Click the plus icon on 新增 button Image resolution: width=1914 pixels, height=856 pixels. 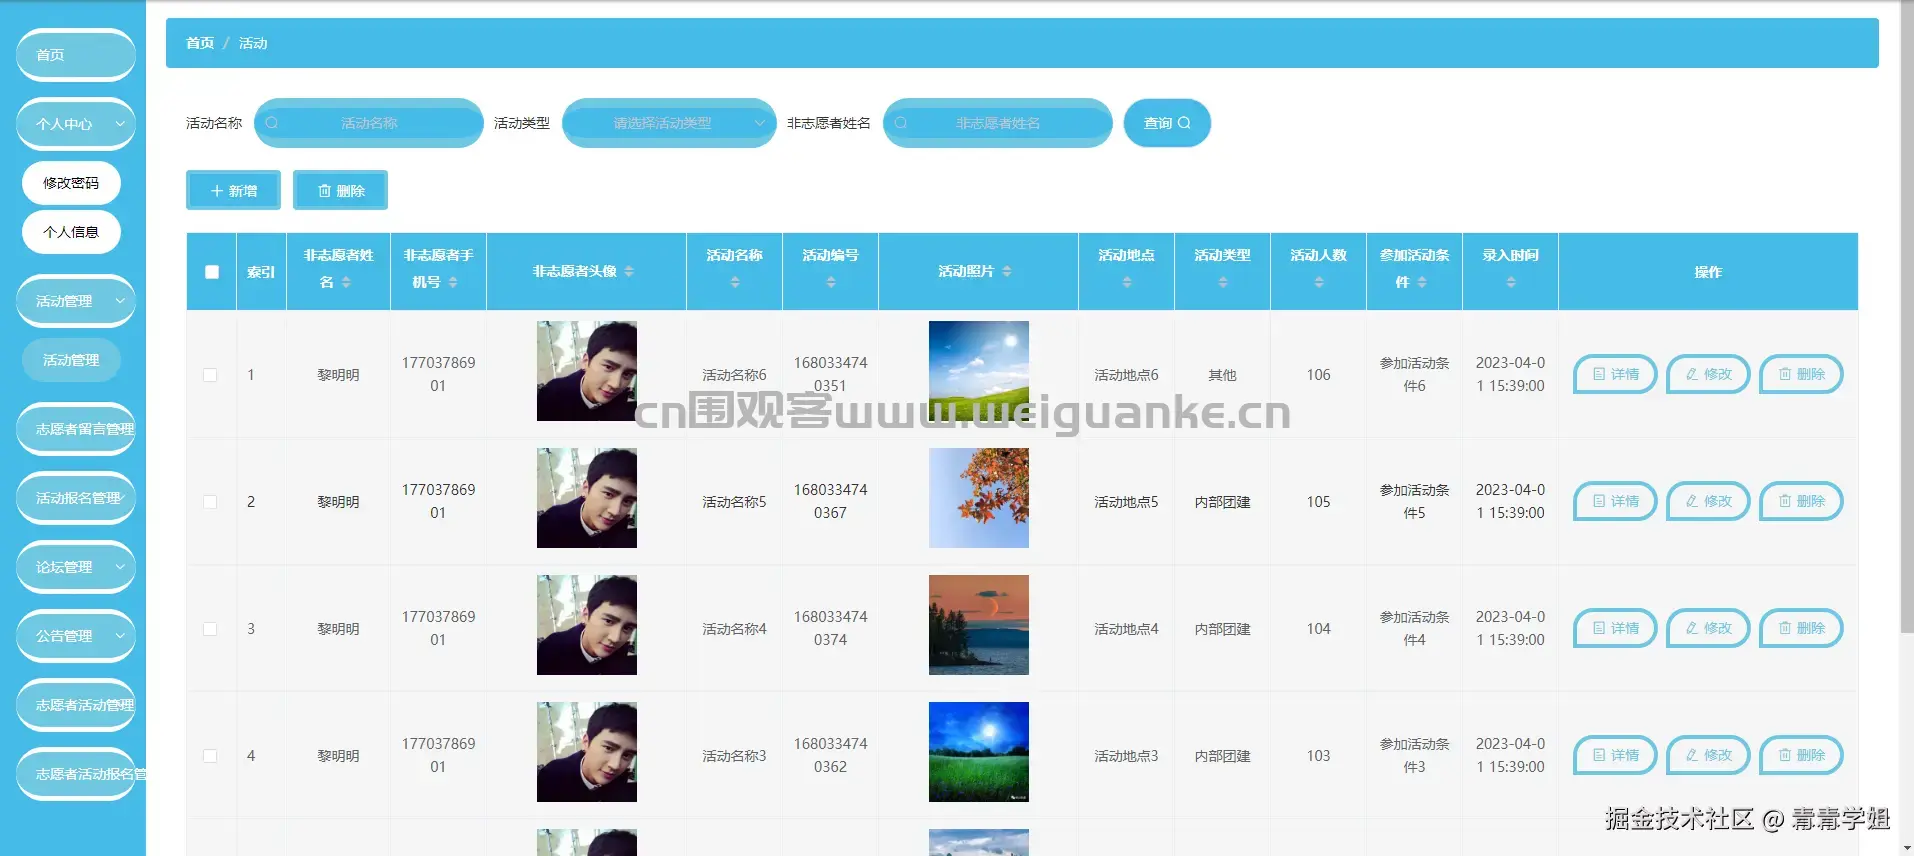tap(217, 191)
